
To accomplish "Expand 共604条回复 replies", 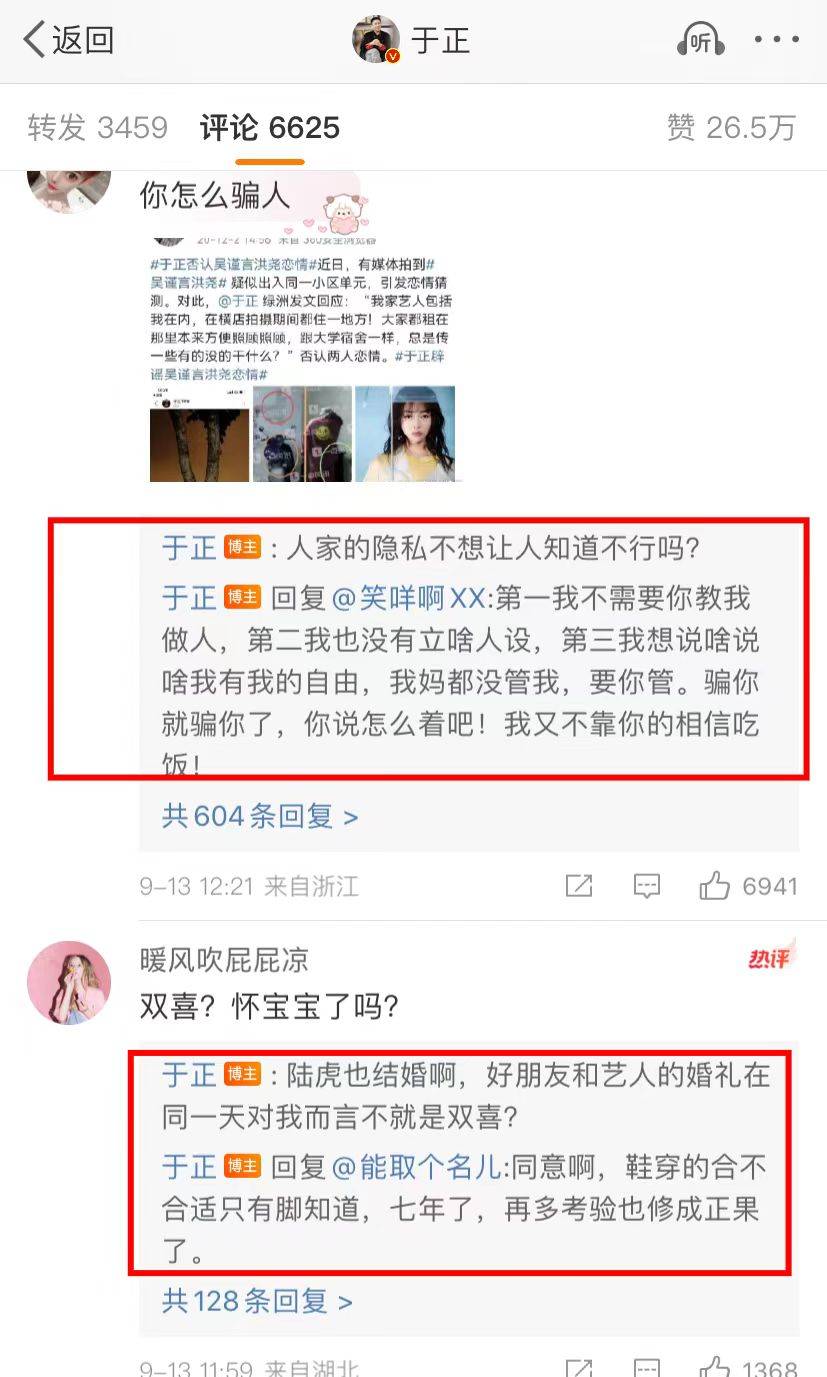I will pos(260,816).
